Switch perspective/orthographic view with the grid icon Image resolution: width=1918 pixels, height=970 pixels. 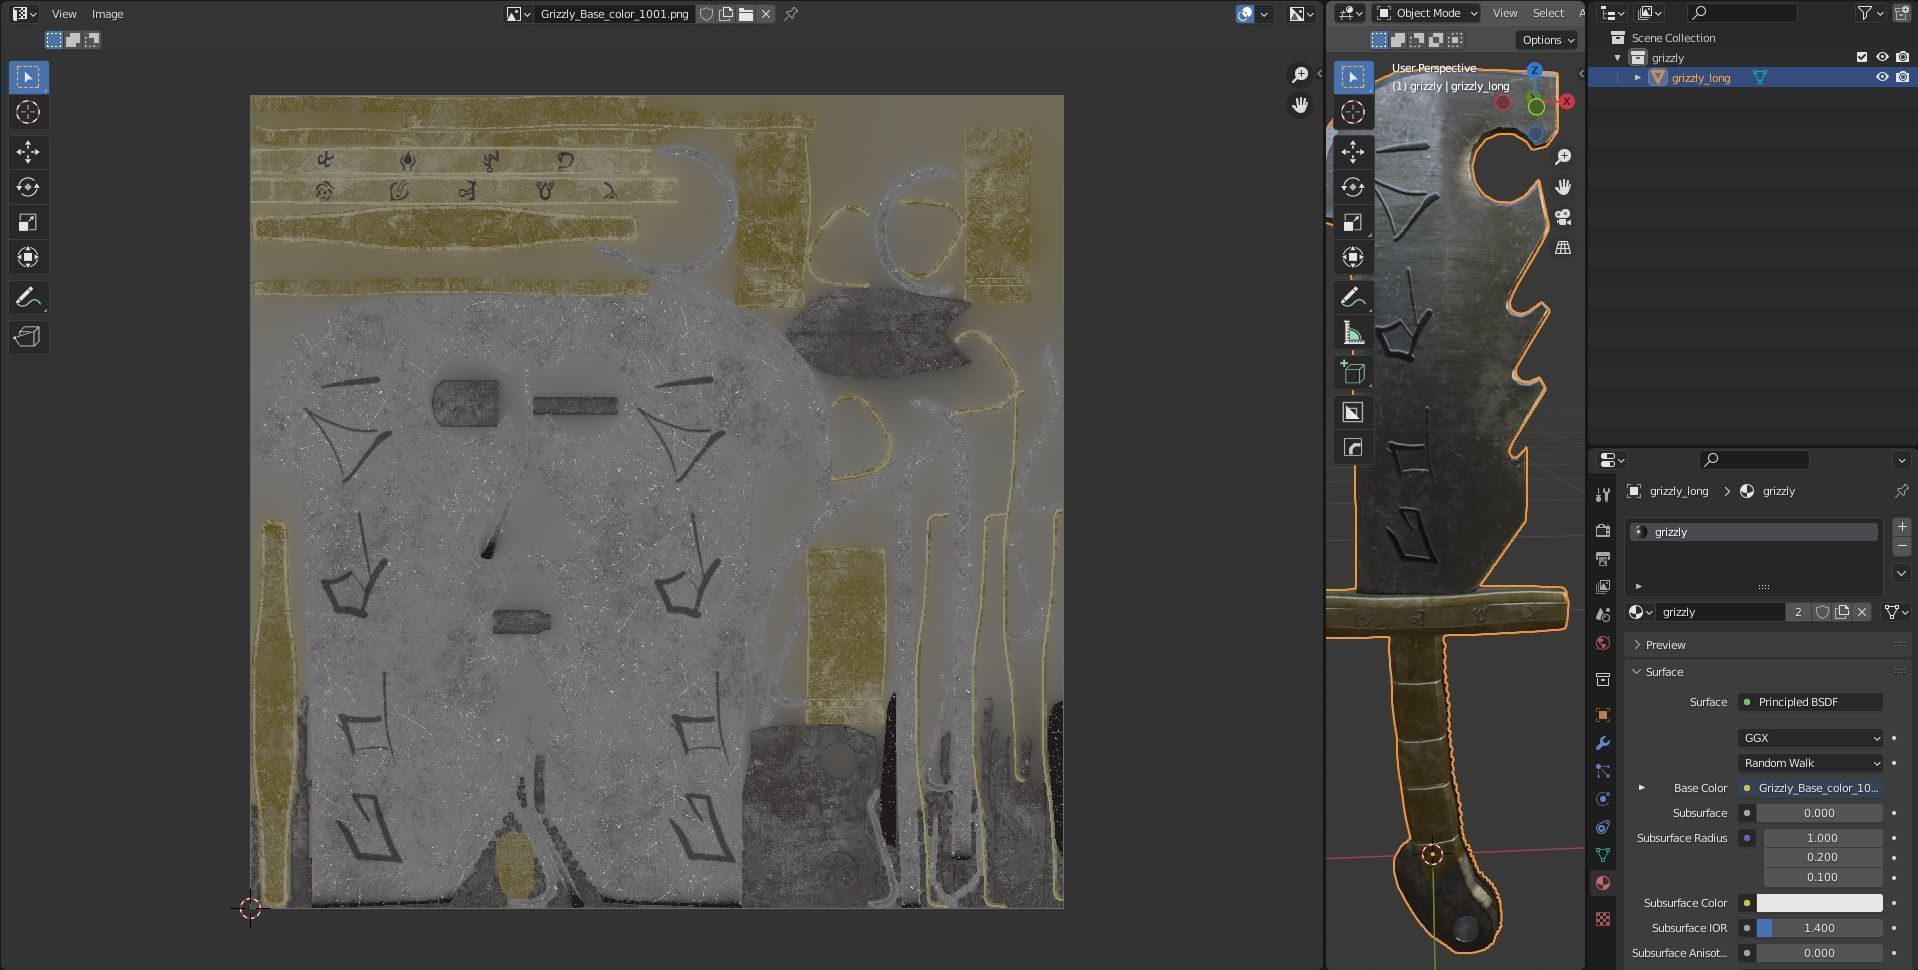coord(1563,247)
